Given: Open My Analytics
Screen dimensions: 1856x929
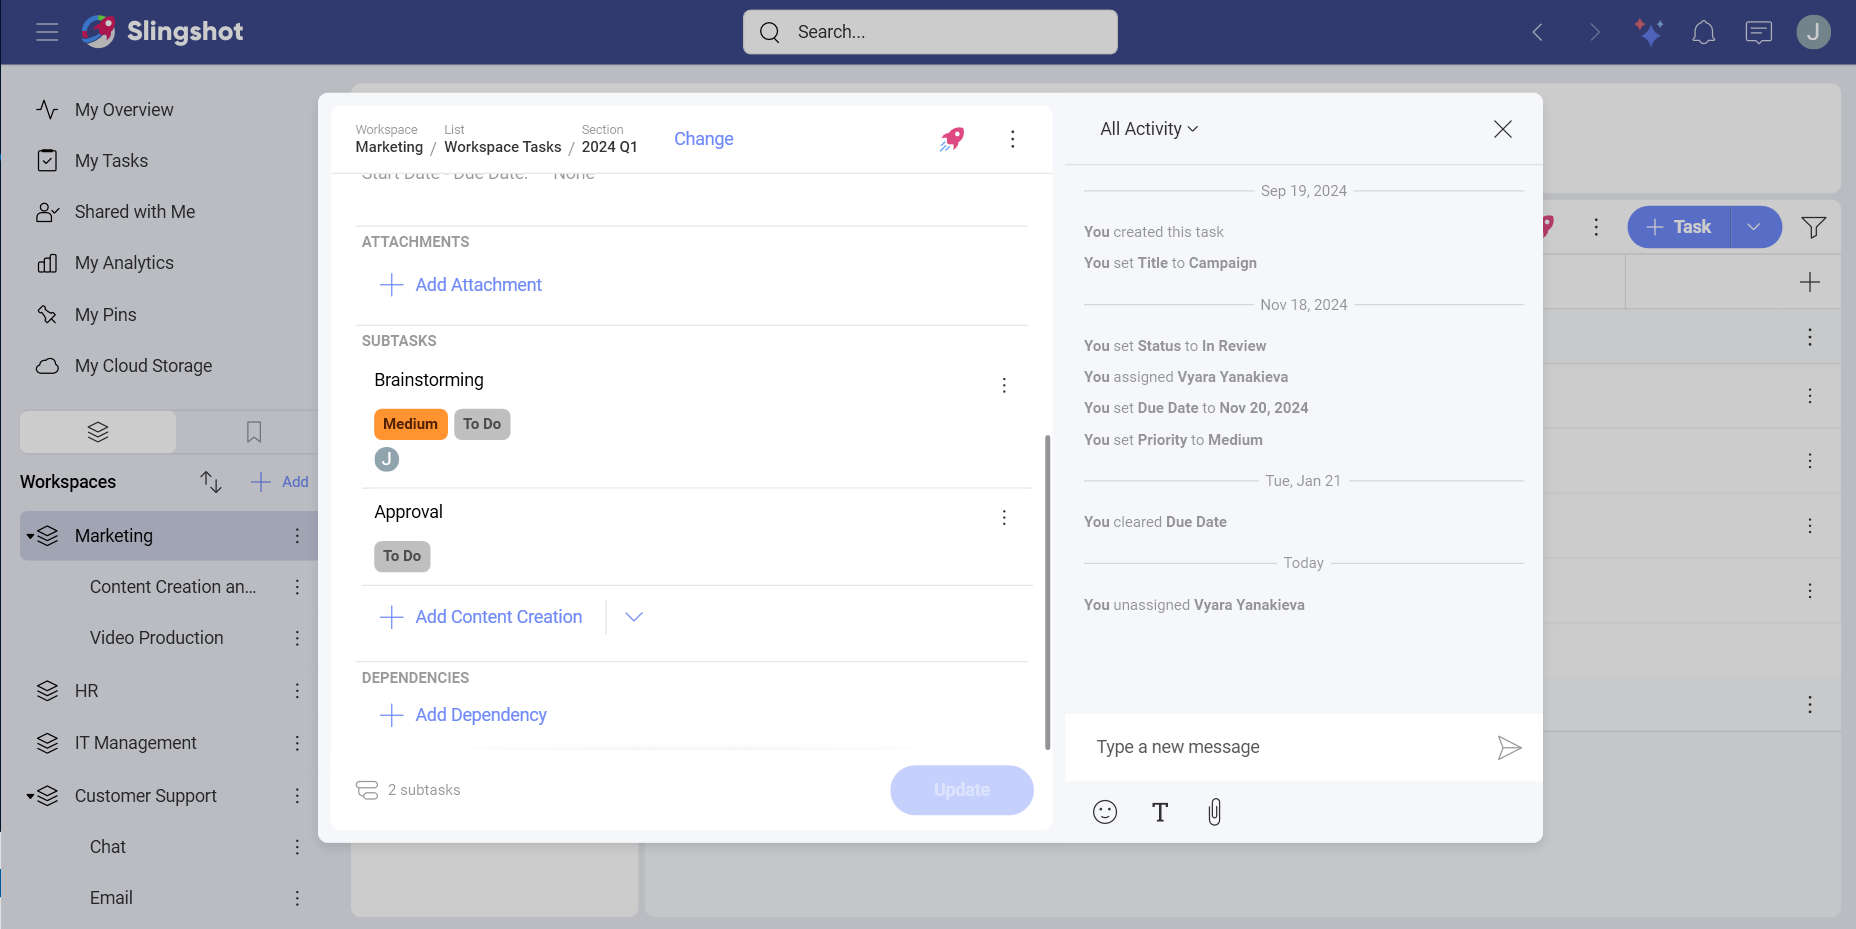Looking at the screenshot, I should pos(124,263).
